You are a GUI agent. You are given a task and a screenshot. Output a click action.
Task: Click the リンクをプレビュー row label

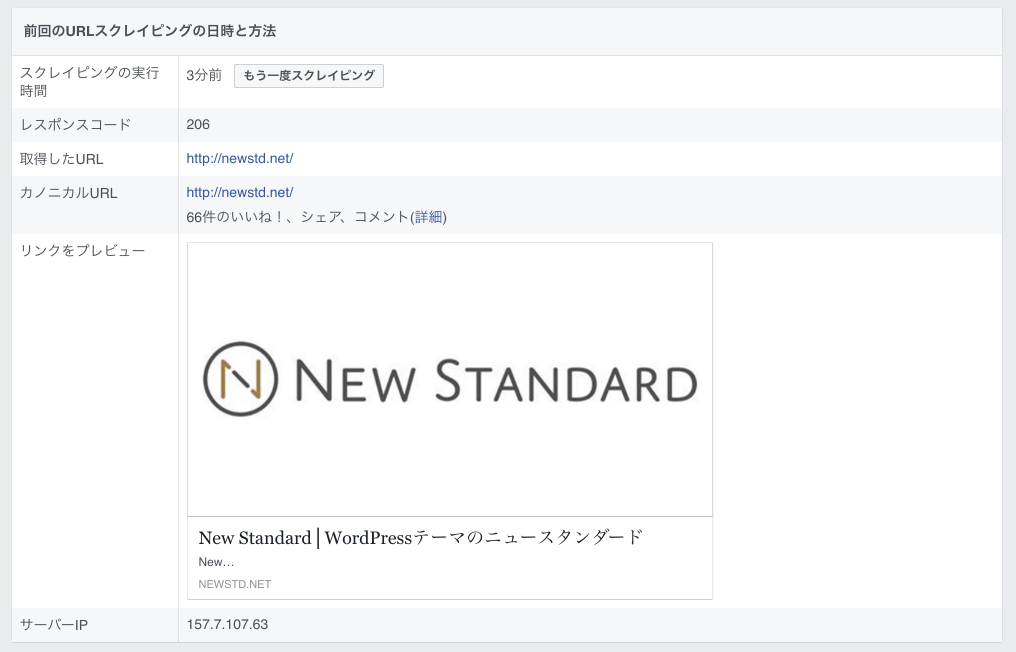coord(82,250)
